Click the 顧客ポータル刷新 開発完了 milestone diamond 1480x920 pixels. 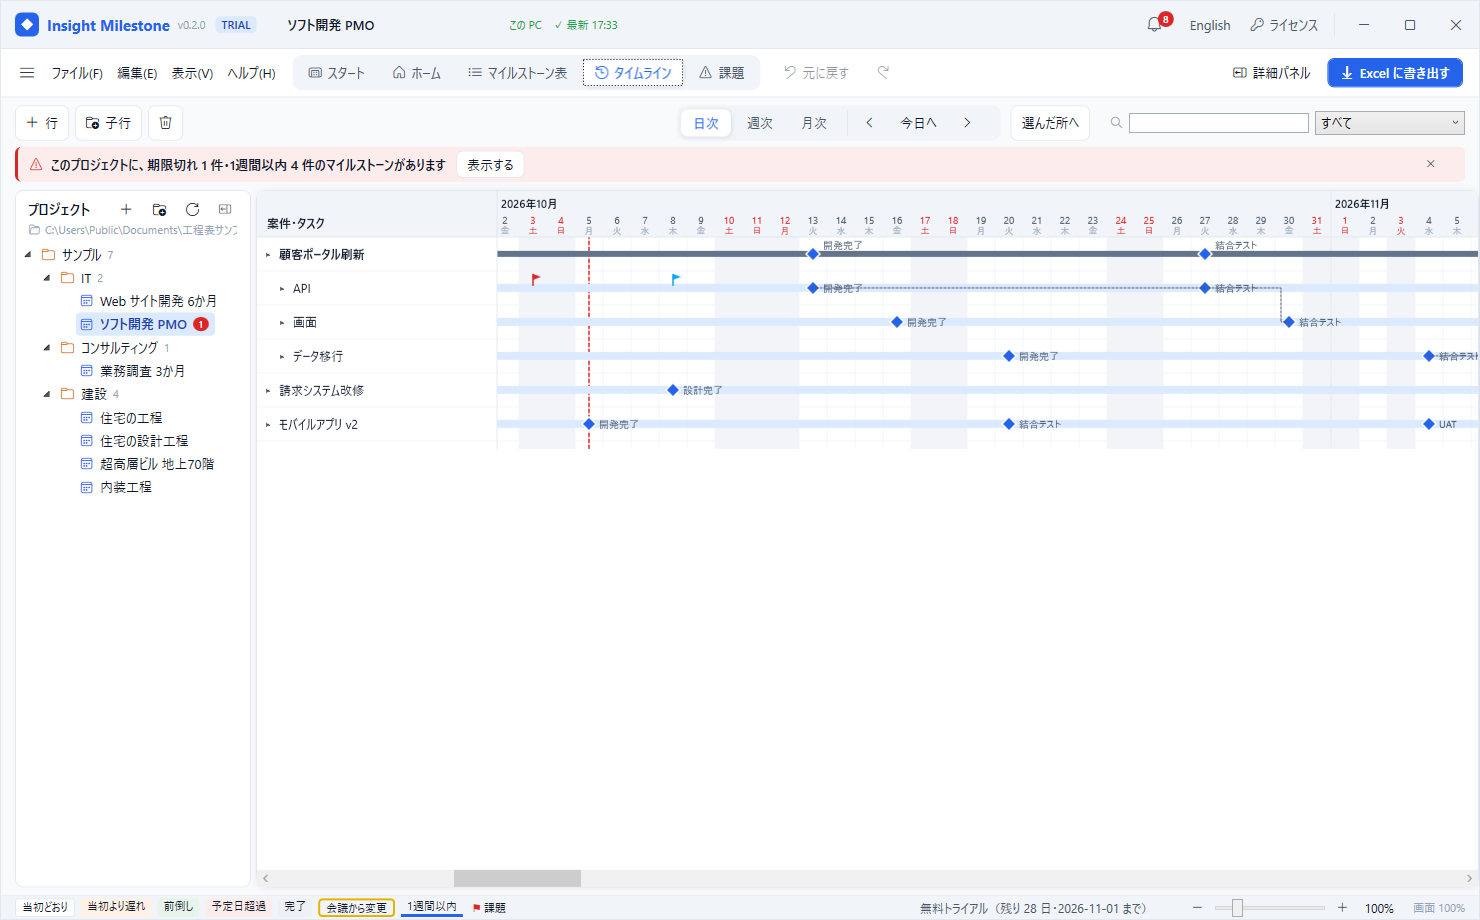pos(813,254)
